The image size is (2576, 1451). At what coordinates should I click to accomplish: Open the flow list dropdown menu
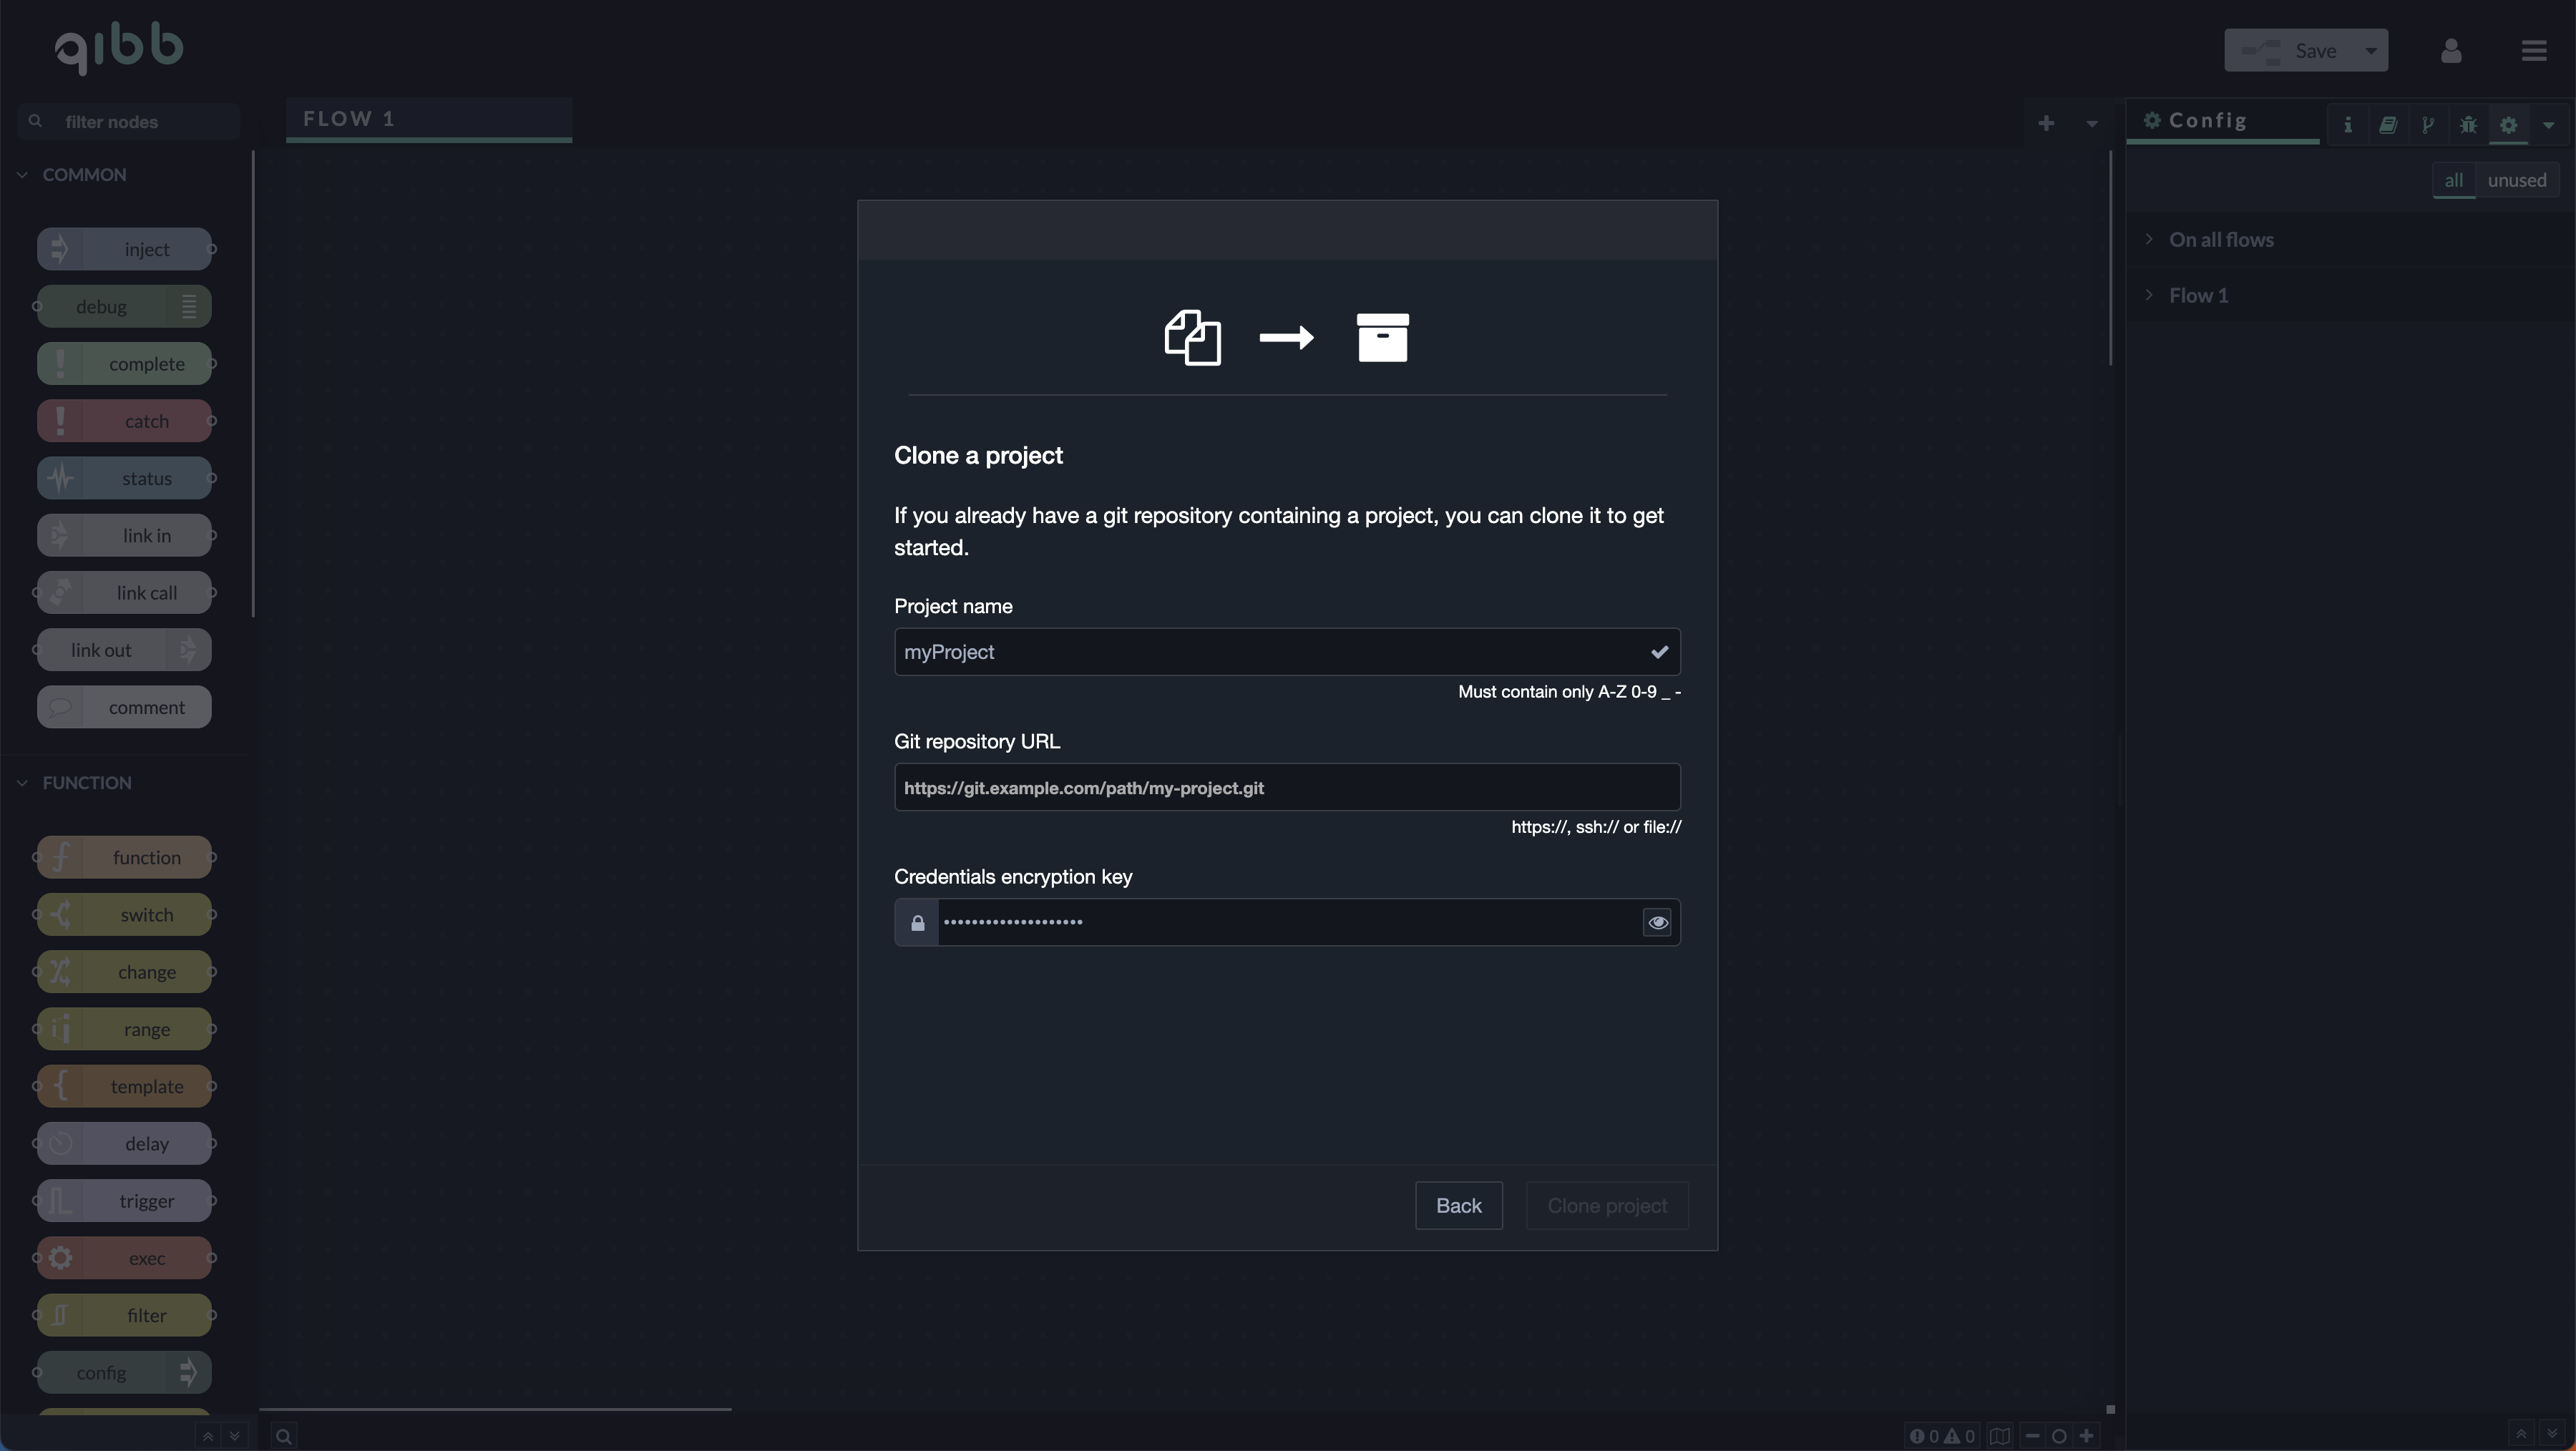click(x=2091, y=124)
